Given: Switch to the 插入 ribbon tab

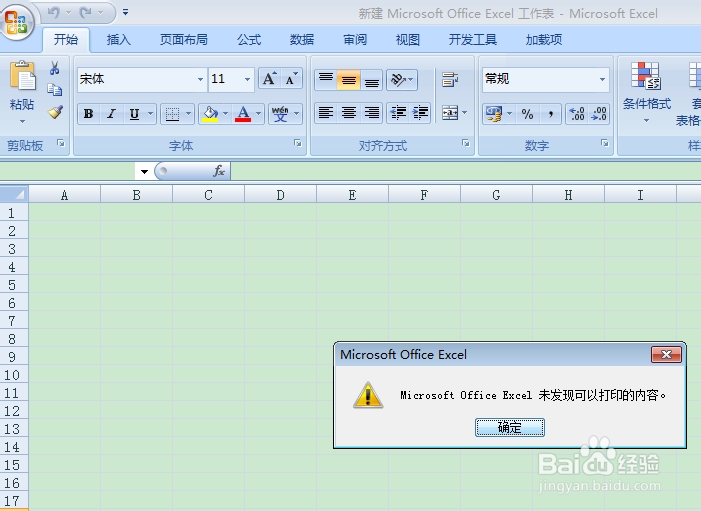Looking at the screenshot, I should (118, 40).
